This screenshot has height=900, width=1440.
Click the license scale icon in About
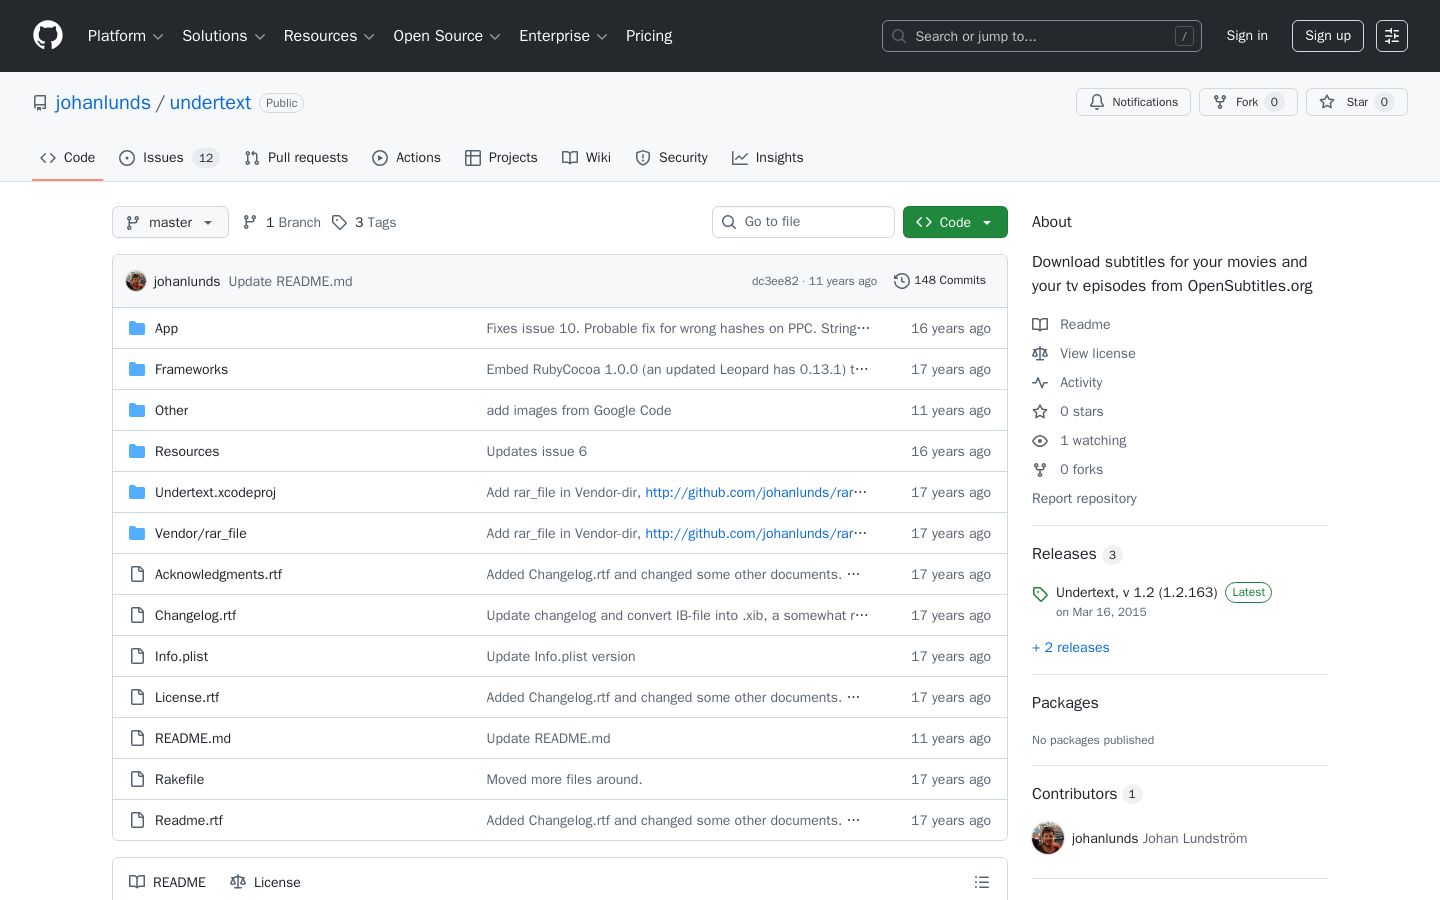click(1040, 354)
